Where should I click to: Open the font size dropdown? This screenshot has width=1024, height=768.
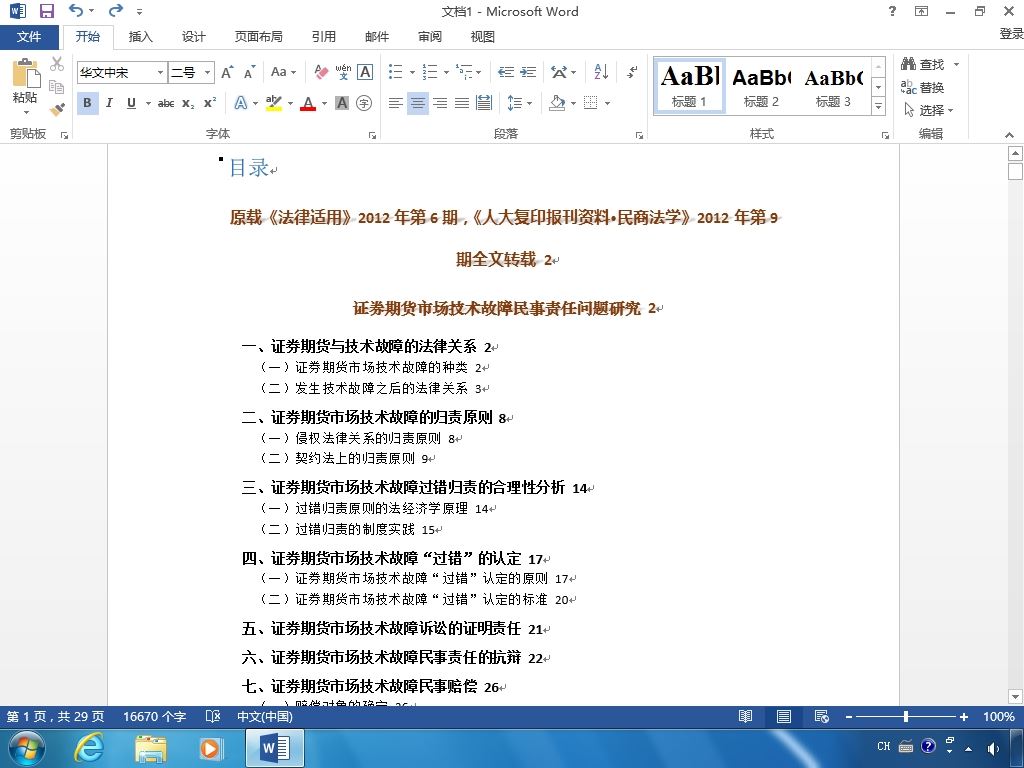tap(207, 72)
